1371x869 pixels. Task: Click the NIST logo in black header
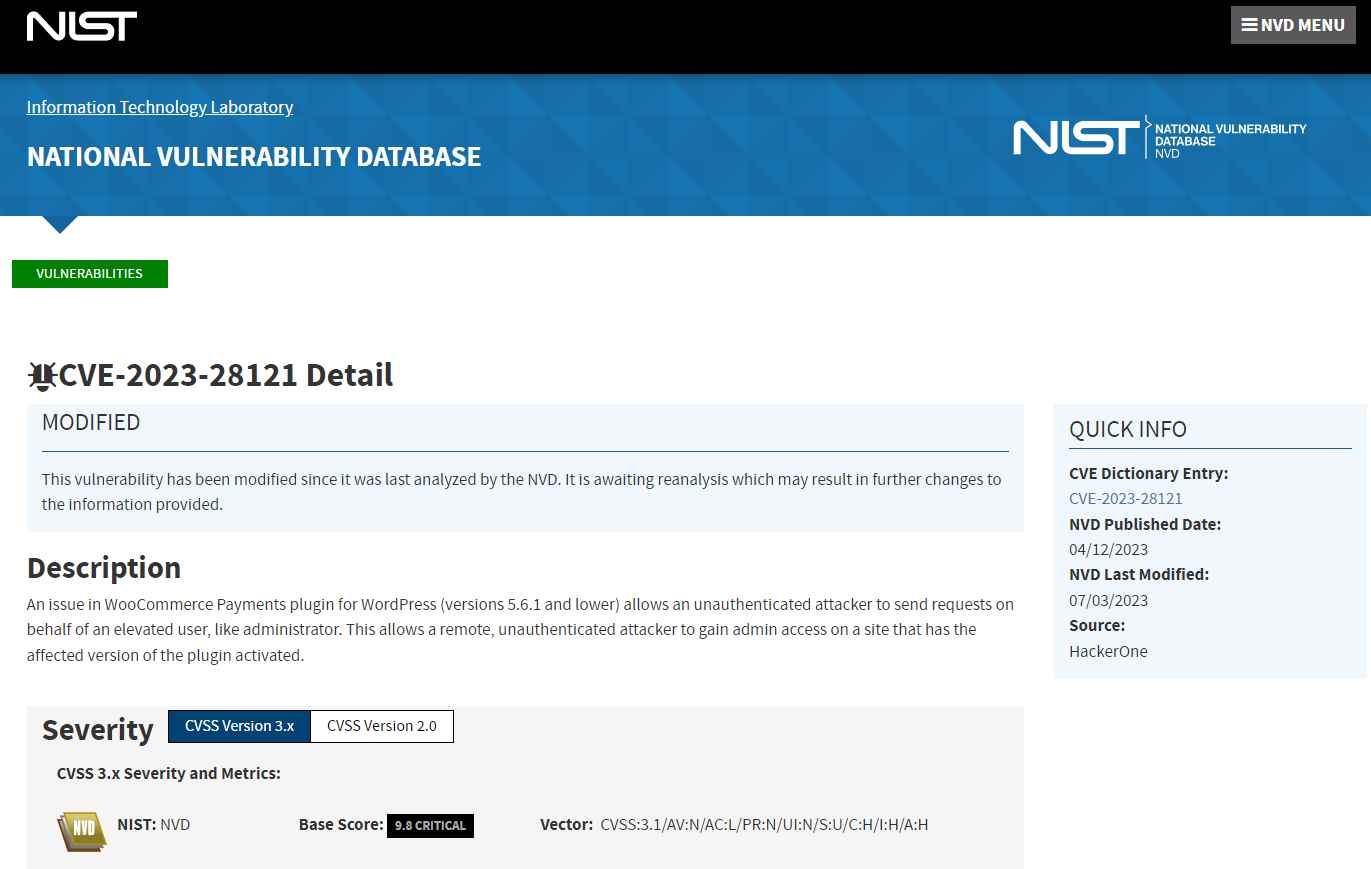tap(82, 27)
